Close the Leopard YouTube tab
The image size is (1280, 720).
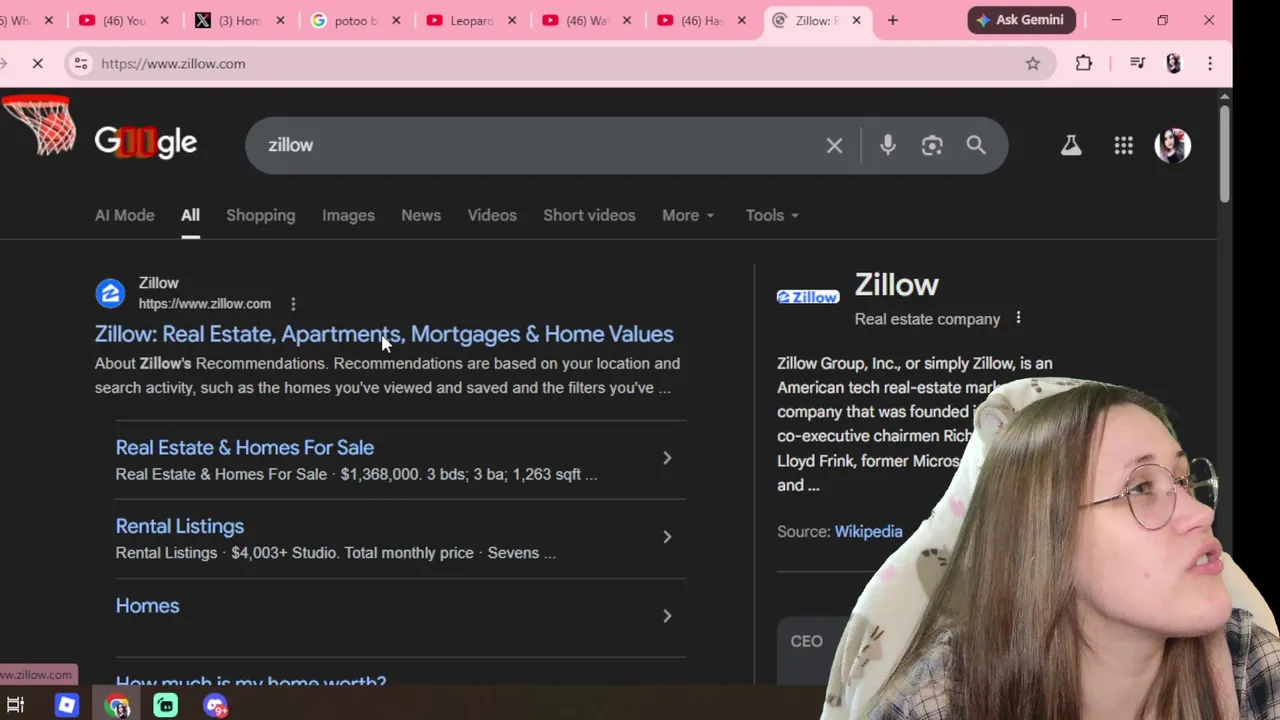(511, 20)
